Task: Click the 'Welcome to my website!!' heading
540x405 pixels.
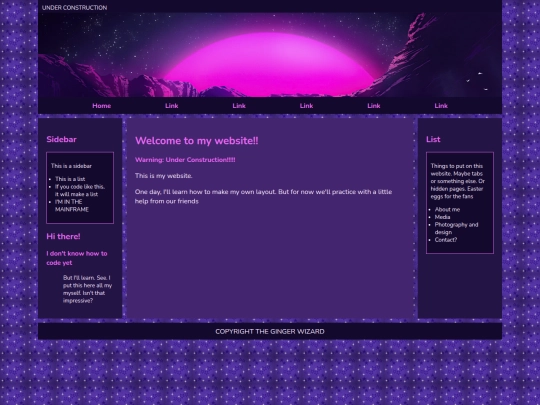Action: pyautogui.click(x=197, y=141)
